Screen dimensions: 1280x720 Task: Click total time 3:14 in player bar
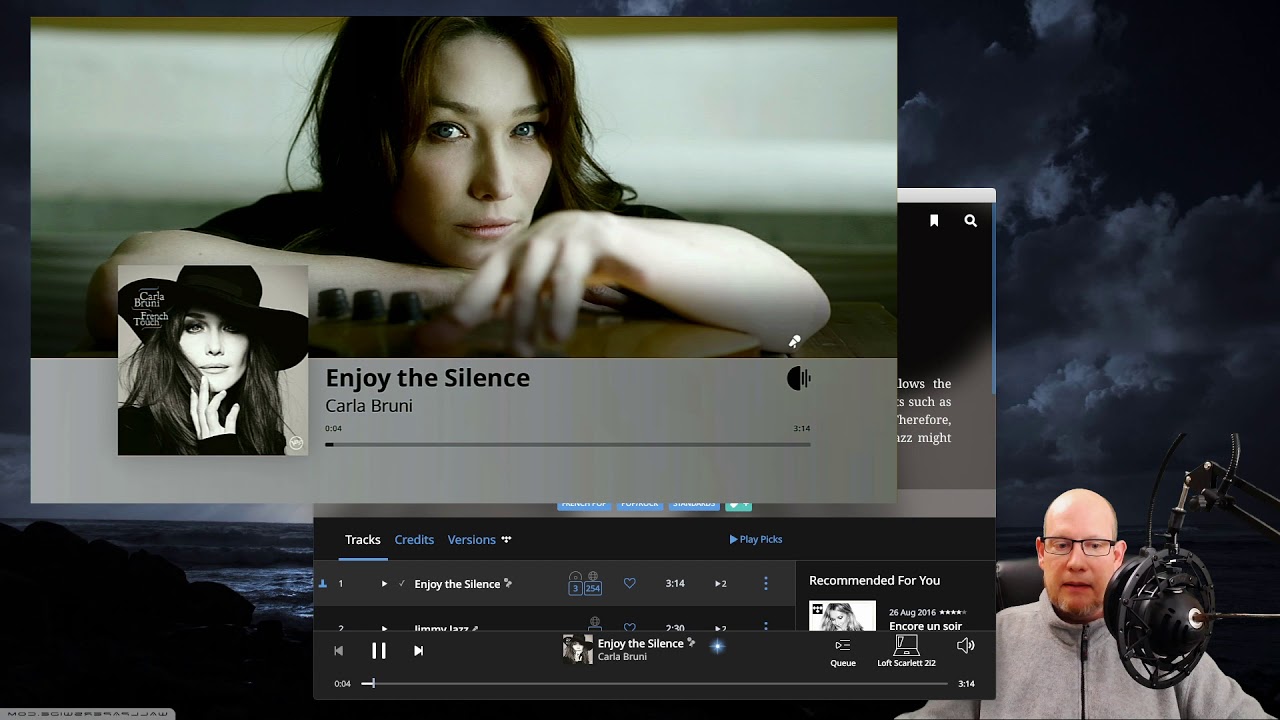pyautogui.click(x=966, y=684)
